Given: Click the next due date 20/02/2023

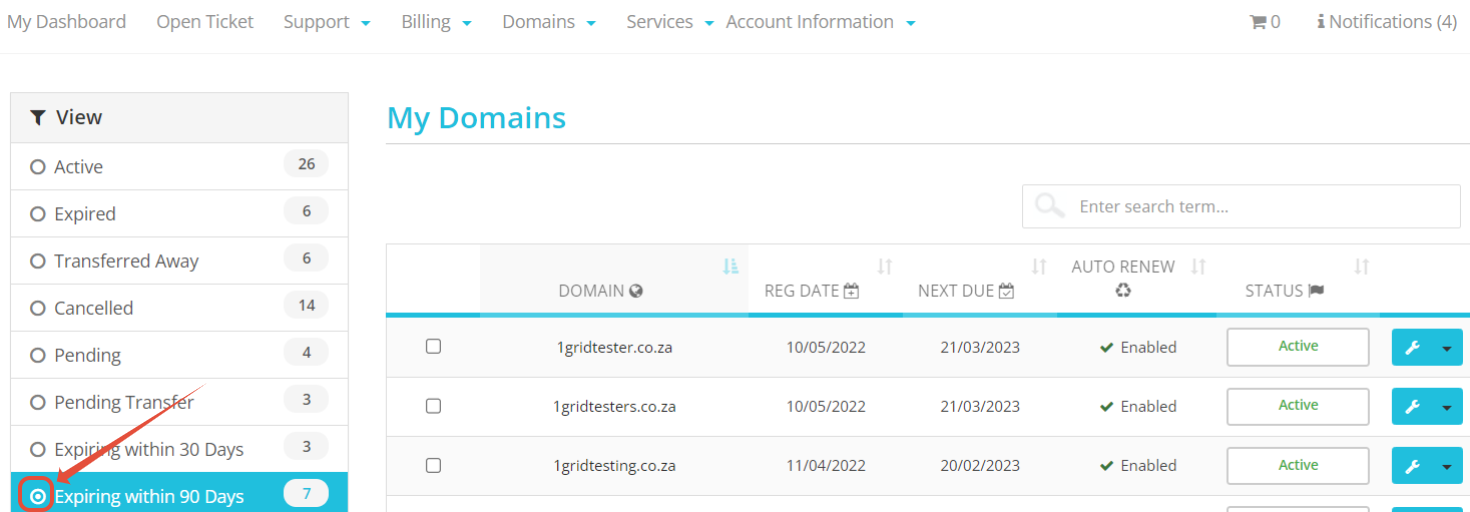Looking at the screenshot, I should coord(980,465).
